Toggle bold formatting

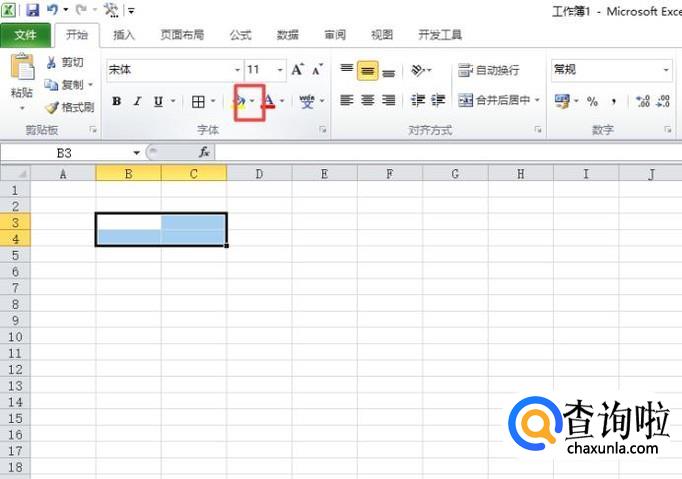[x=117, y=101]
